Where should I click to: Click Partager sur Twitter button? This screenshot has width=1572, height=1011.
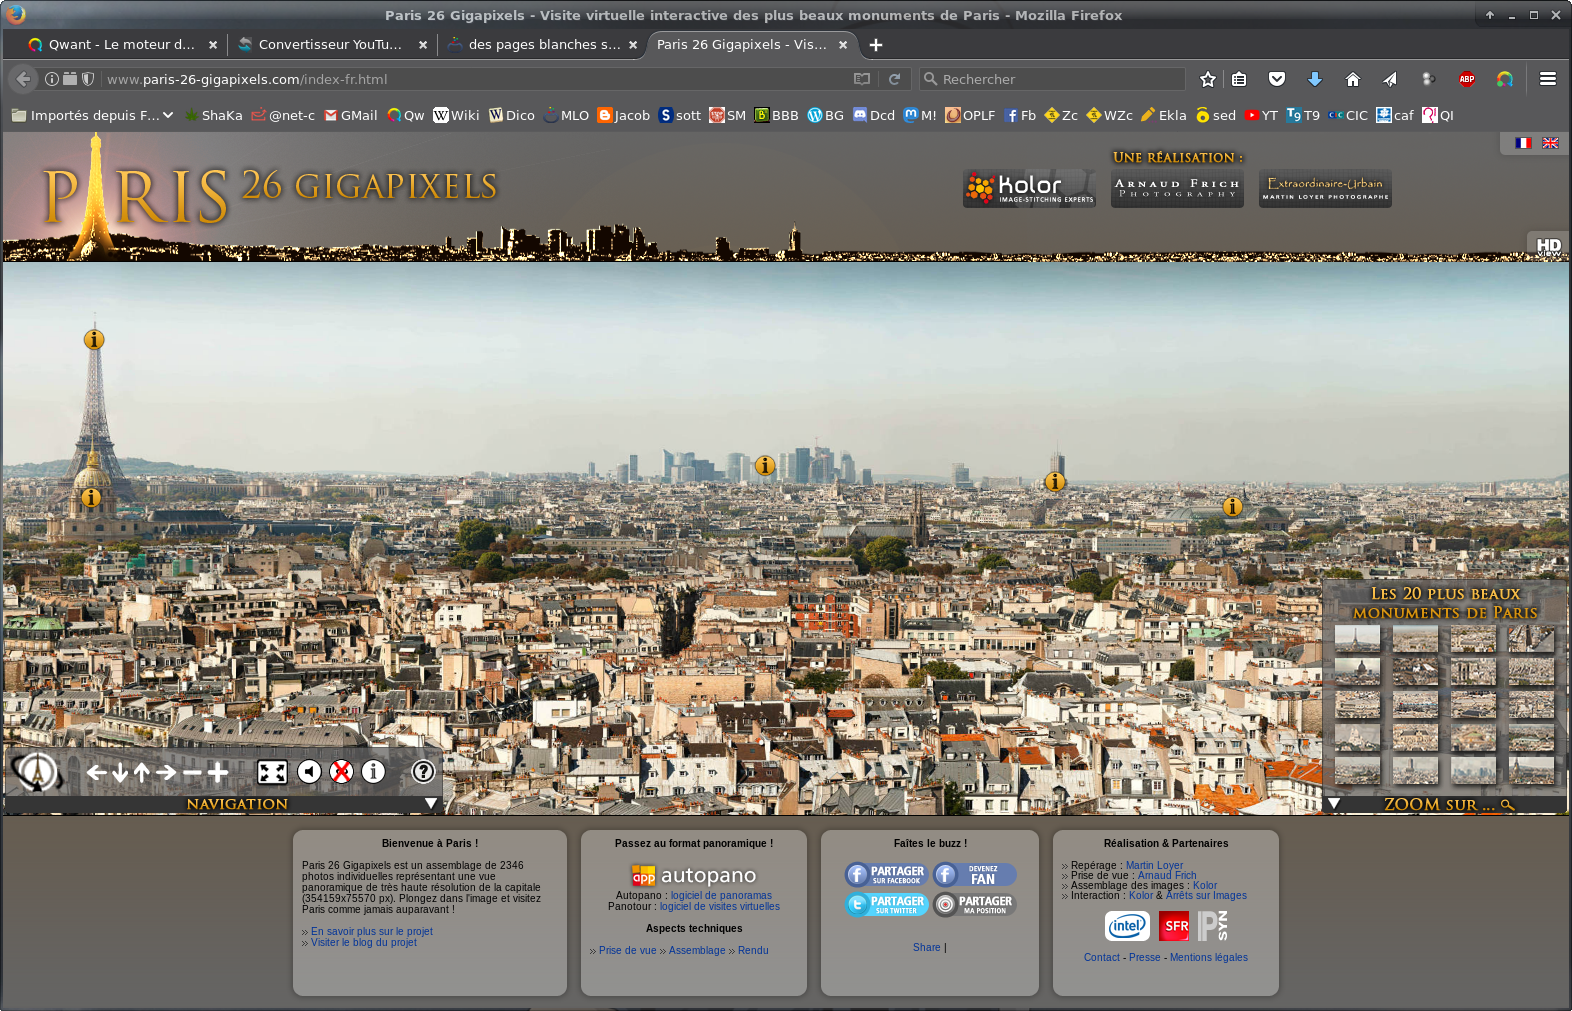[x=887, y=905]
